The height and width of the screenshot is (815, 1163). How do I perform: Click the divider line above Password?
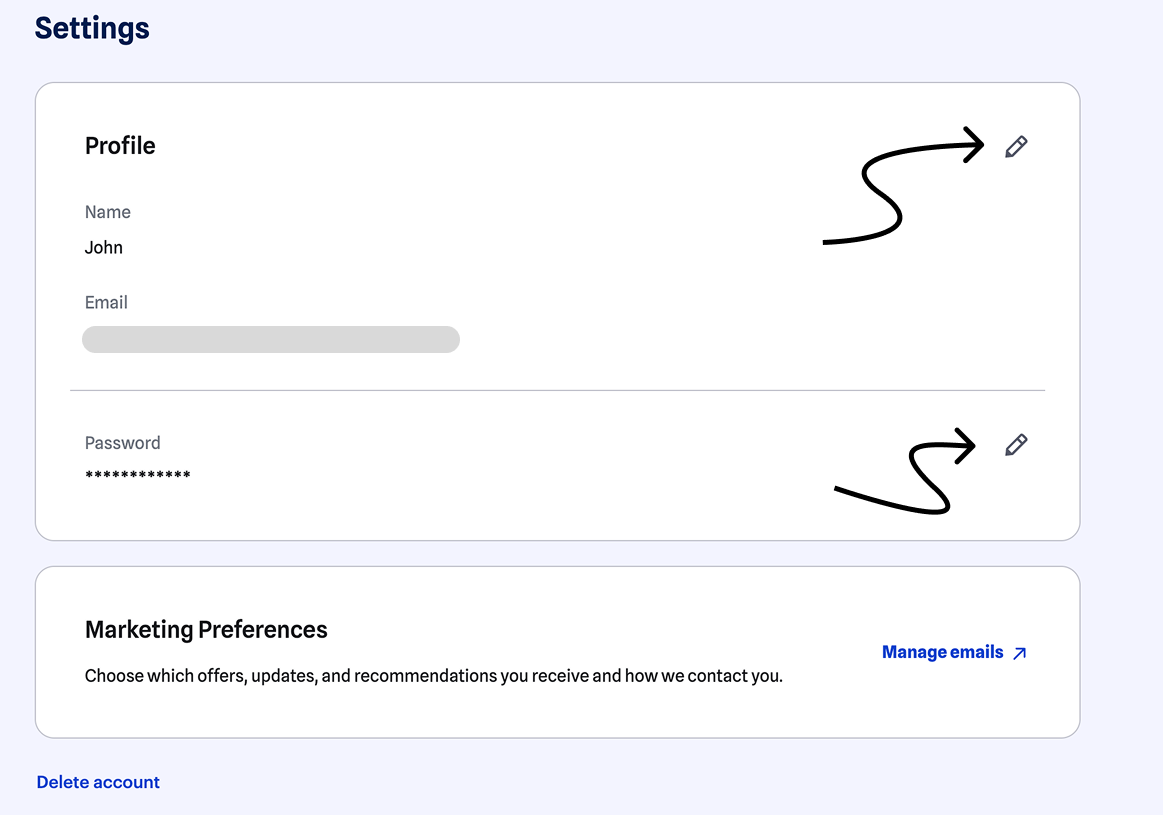558,390
